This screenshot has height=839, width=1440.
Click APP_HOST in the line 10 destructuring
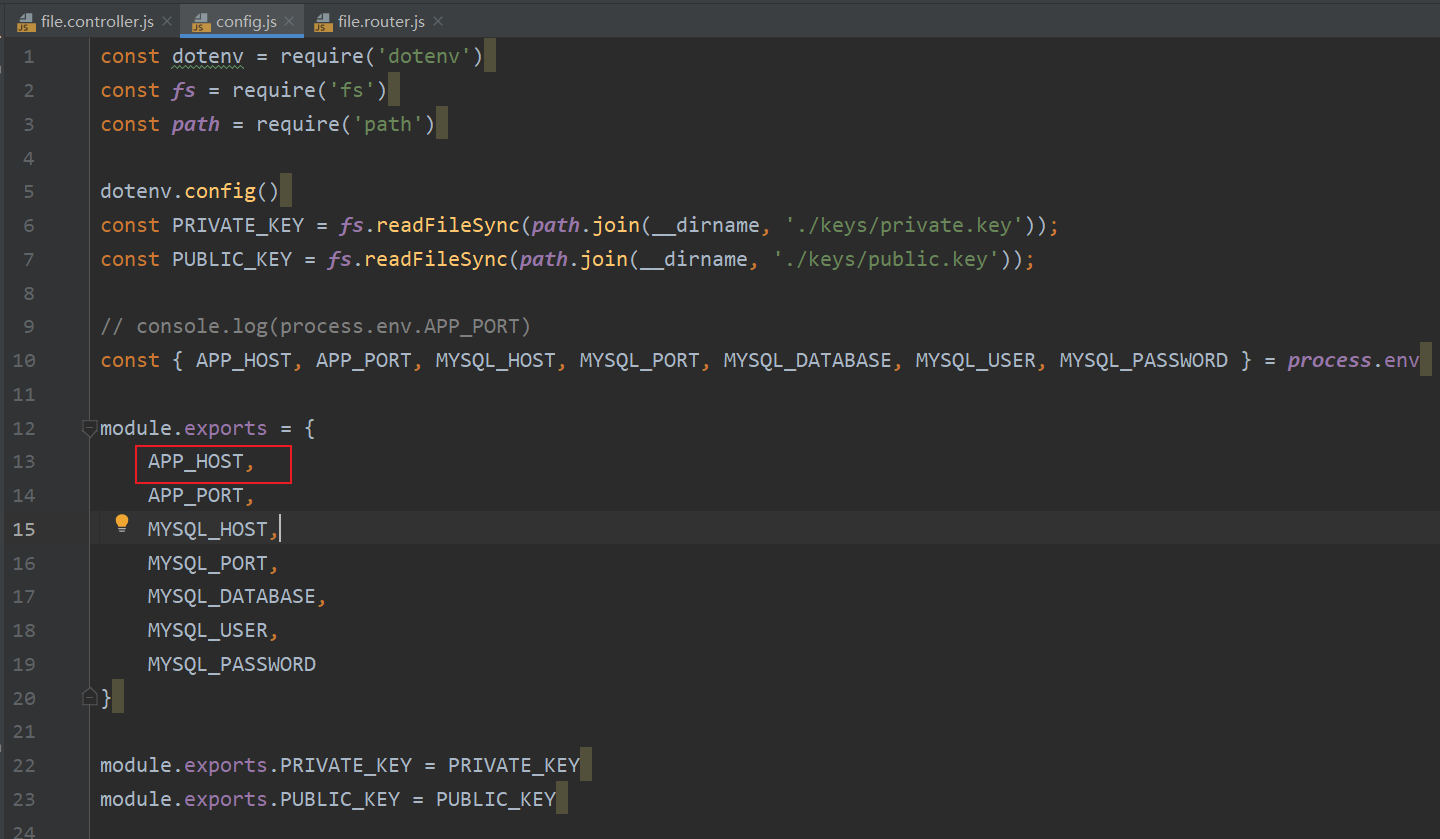click(x=244, y=360)
